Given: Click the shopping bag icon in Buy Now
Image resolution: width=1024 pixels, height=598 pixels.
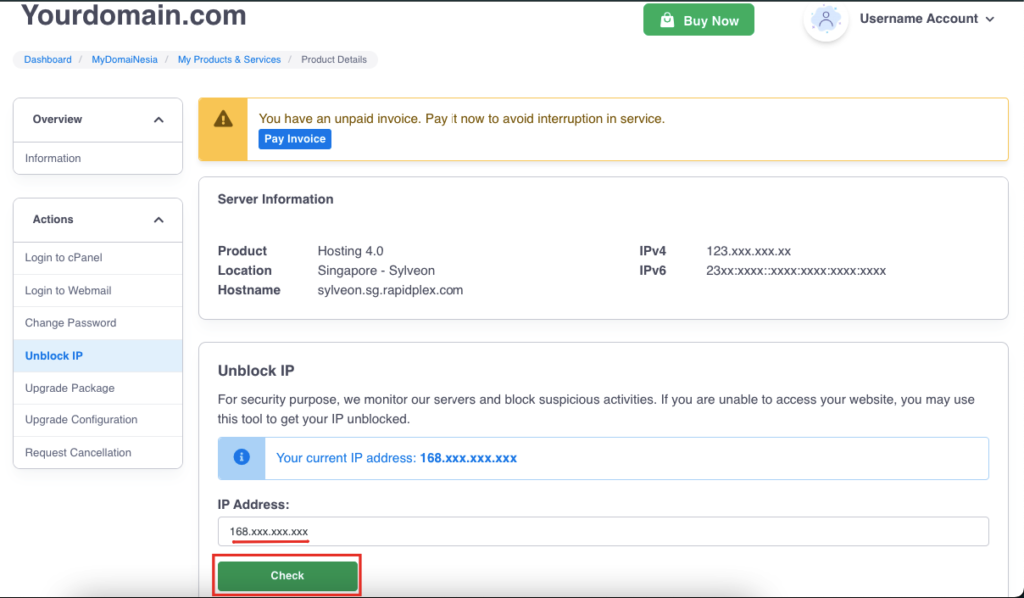Looking at the screenshot, I should point(667,20).
